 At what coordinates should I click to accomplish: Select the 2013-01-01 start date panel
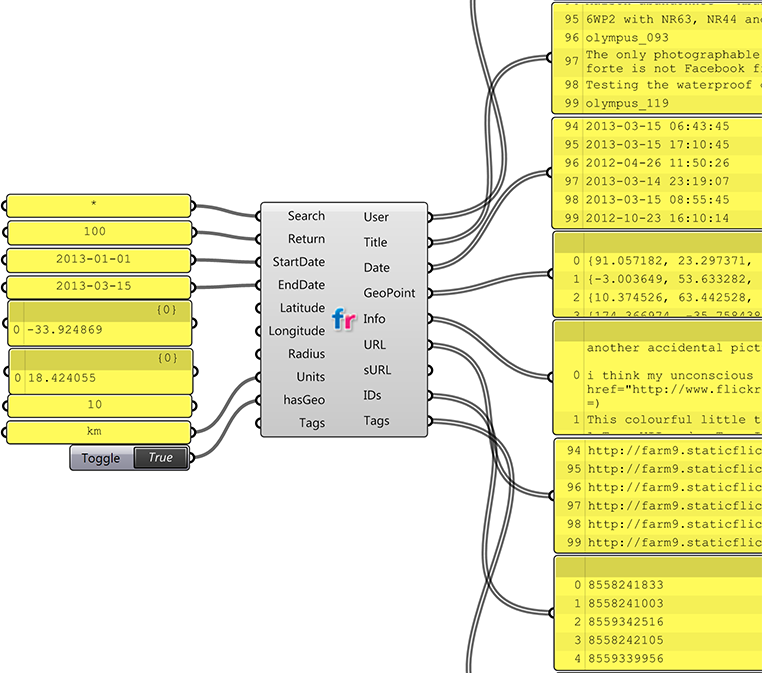[x=98, y=260]
